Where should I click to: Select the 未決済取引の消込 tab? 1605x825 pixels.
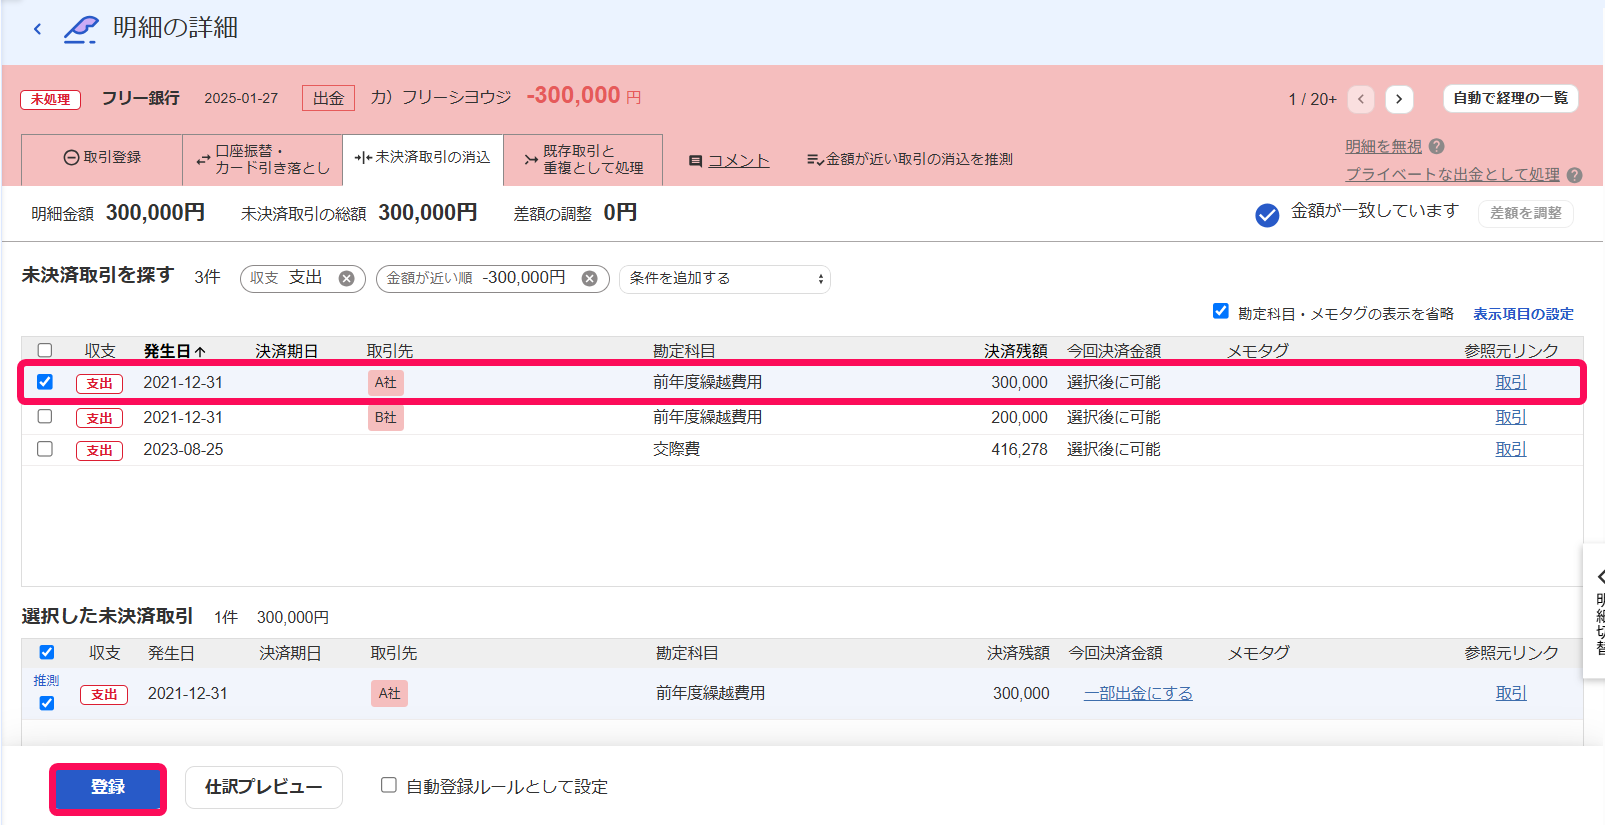(423, 158)
